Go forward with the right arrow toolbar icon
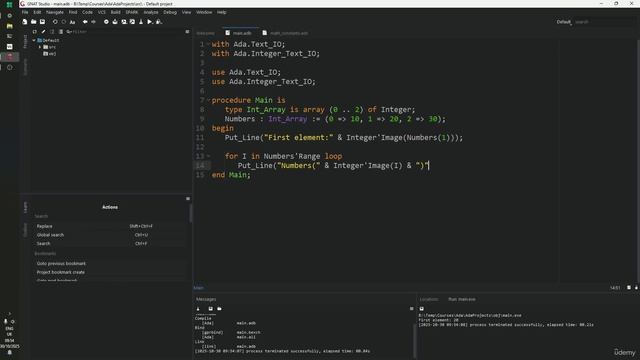 pyautogui.click(x=93, y=22)
